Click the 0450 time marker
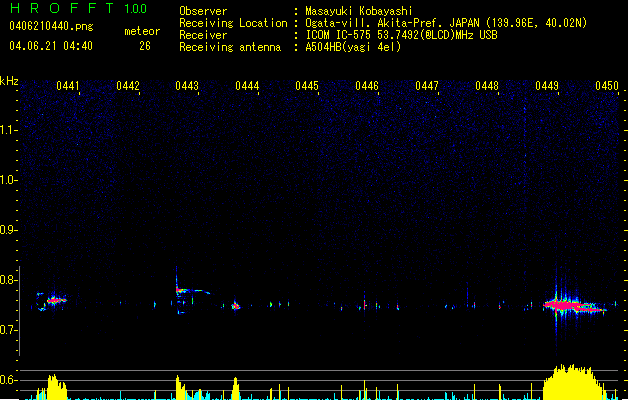 [x=607, y=86]
